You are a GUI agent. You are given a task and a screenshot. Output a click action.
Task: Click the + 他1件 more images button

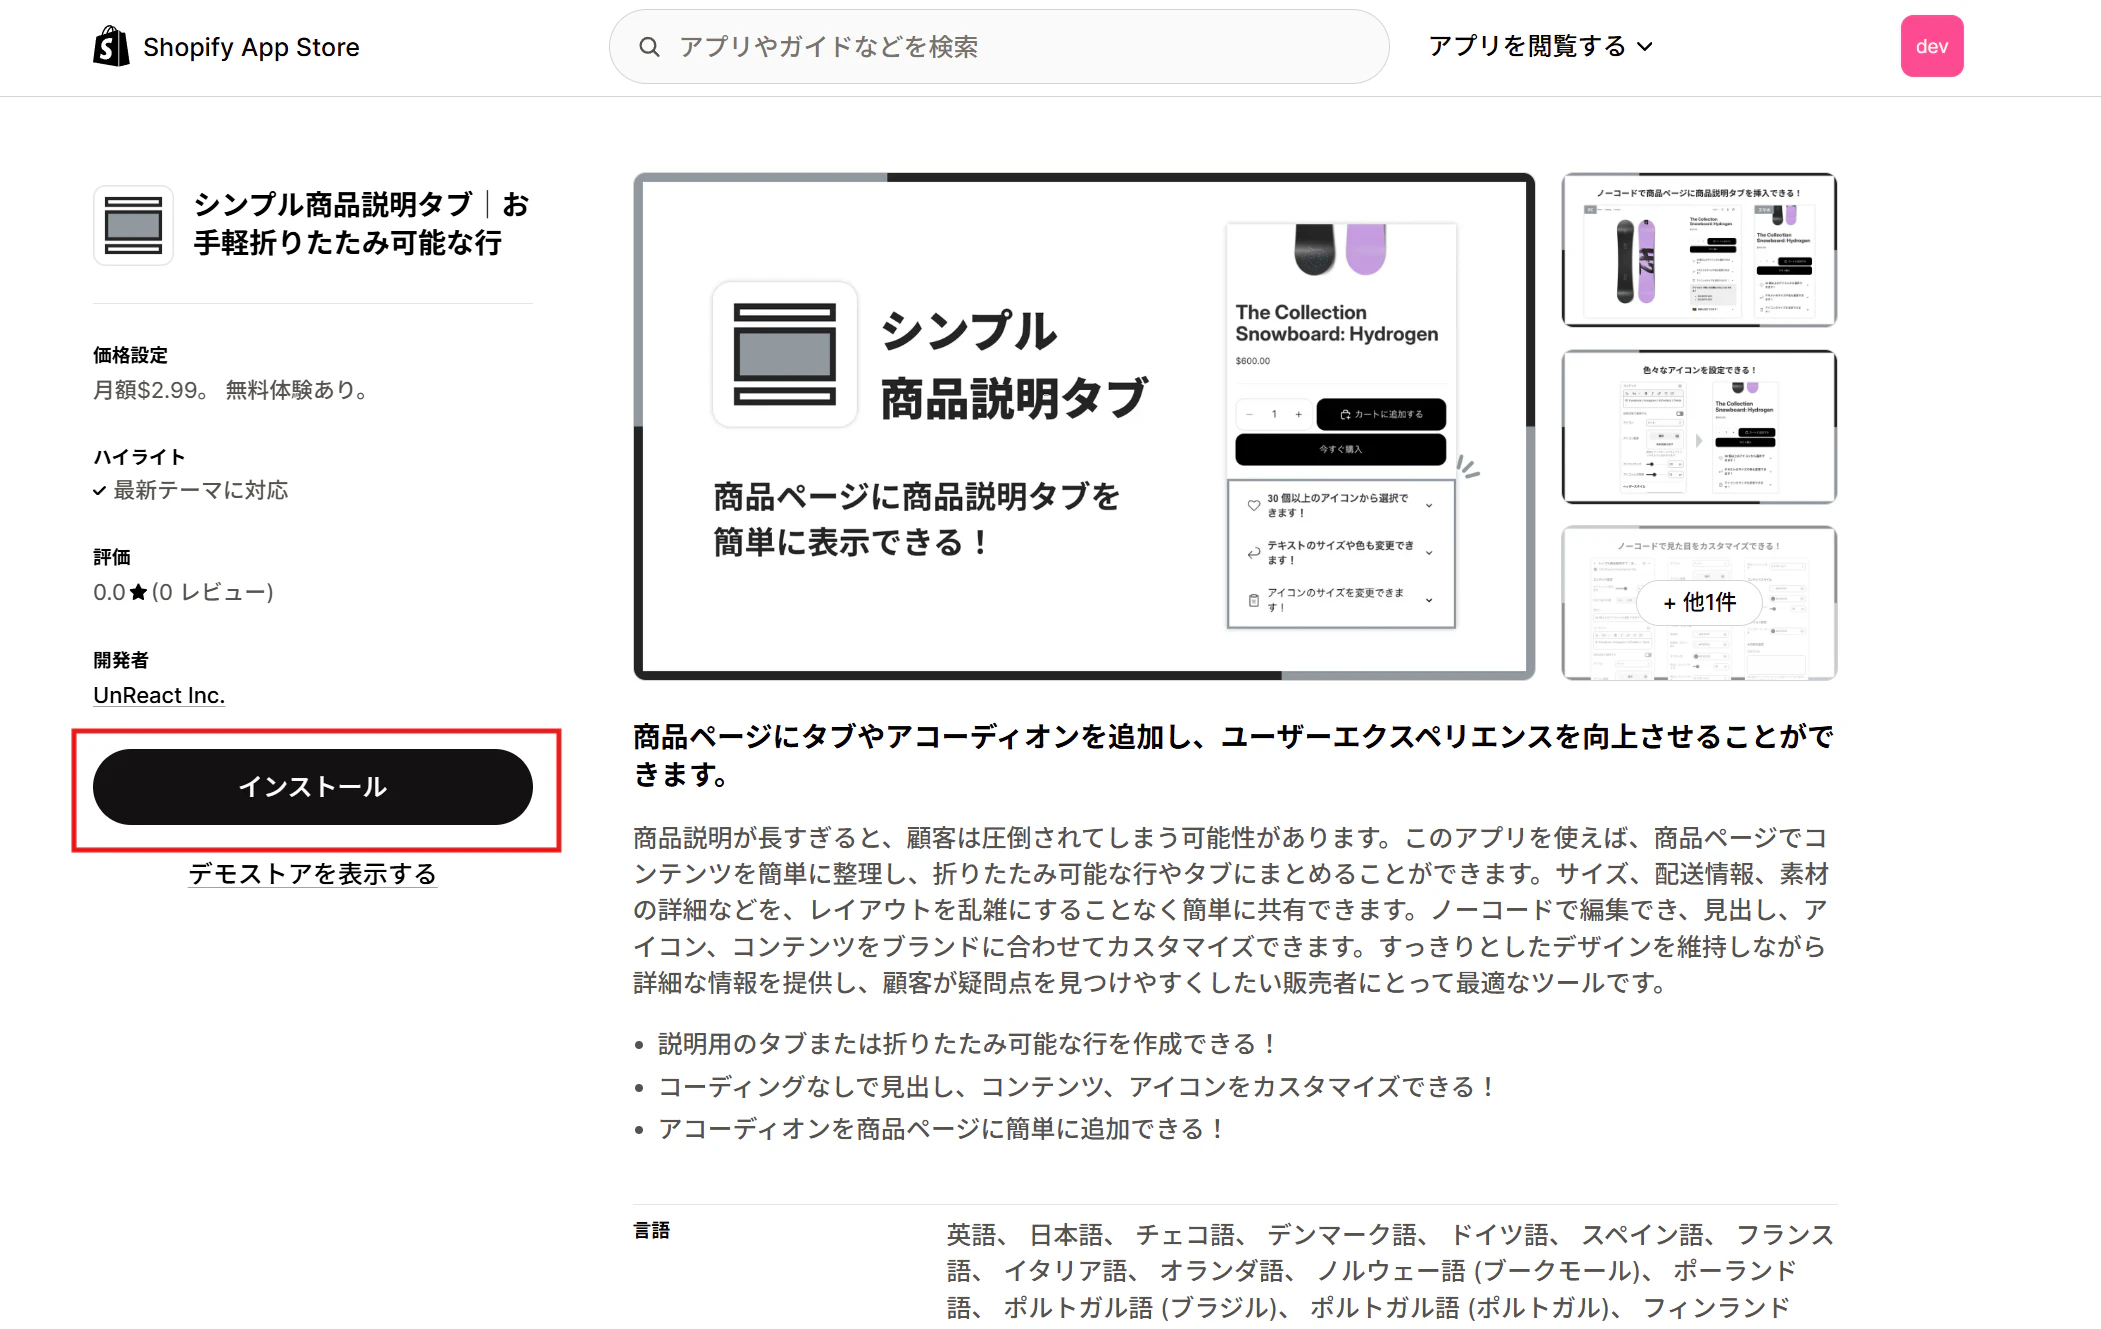[1699, 603]
